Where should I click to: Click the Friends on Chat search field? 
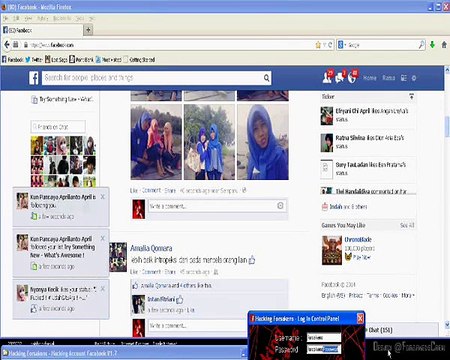point(58,127)
